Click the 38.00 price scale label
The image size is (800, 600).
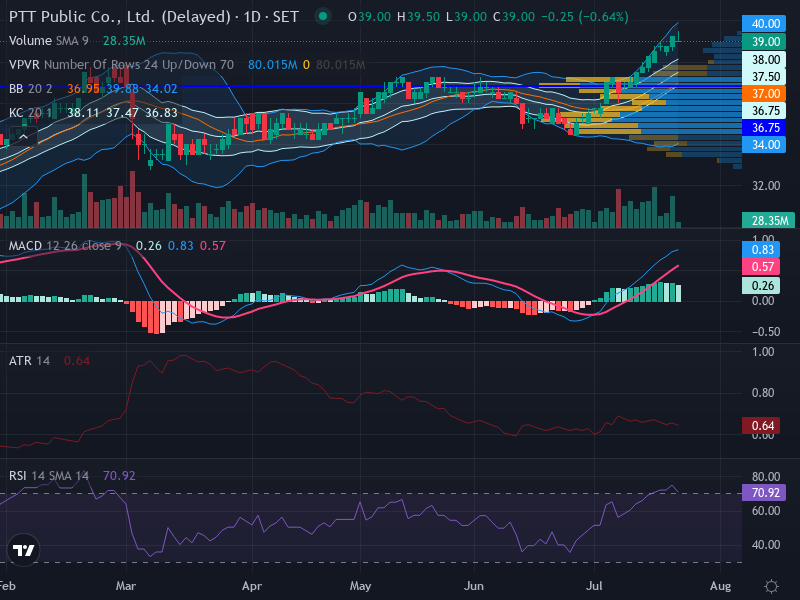click(764, 60)
